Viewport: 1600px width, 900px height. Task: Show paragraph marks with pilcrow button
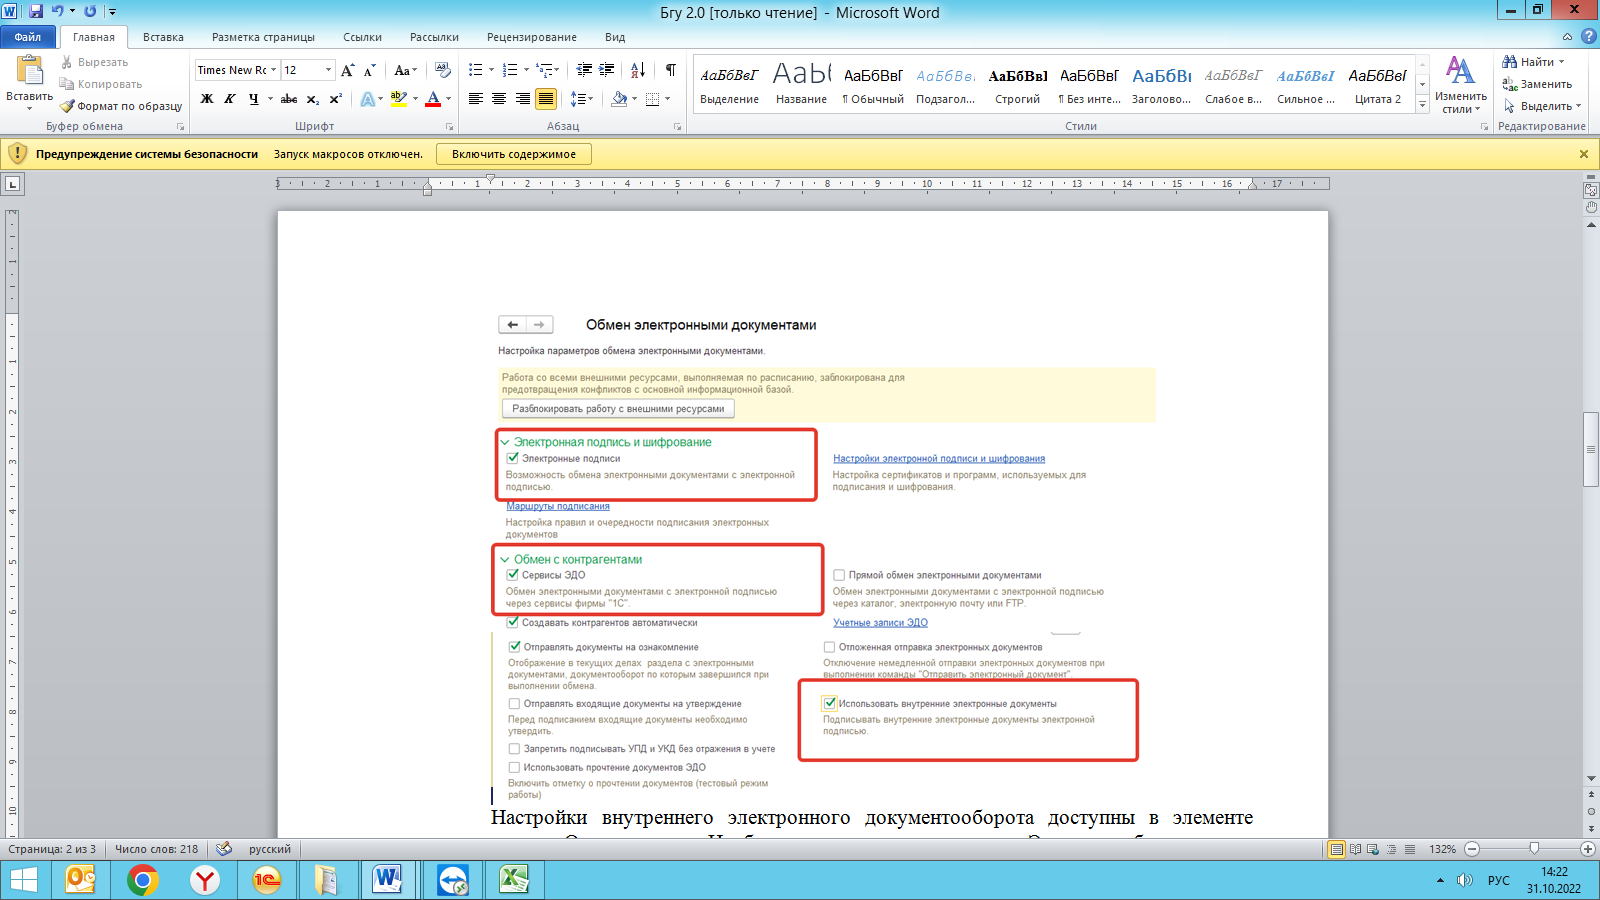click(670, 70)
